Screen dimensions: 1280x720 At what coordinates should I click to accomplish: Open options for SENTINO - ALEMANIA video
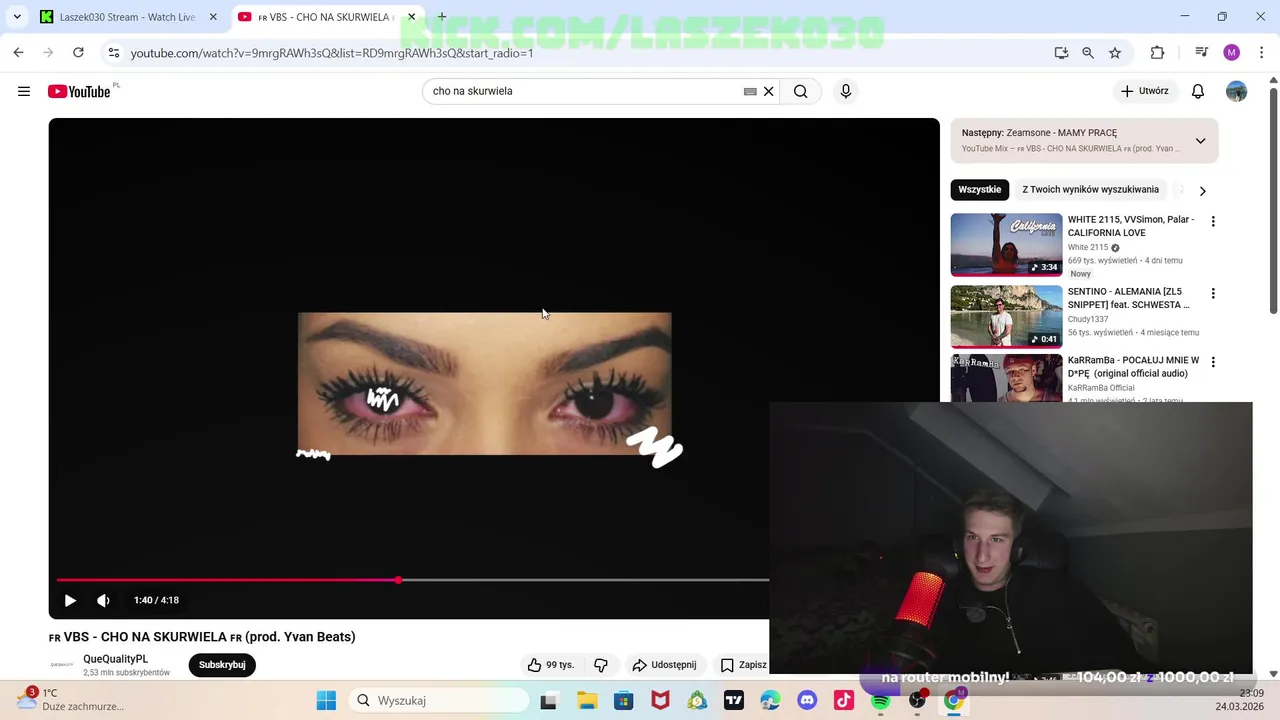1213,294
